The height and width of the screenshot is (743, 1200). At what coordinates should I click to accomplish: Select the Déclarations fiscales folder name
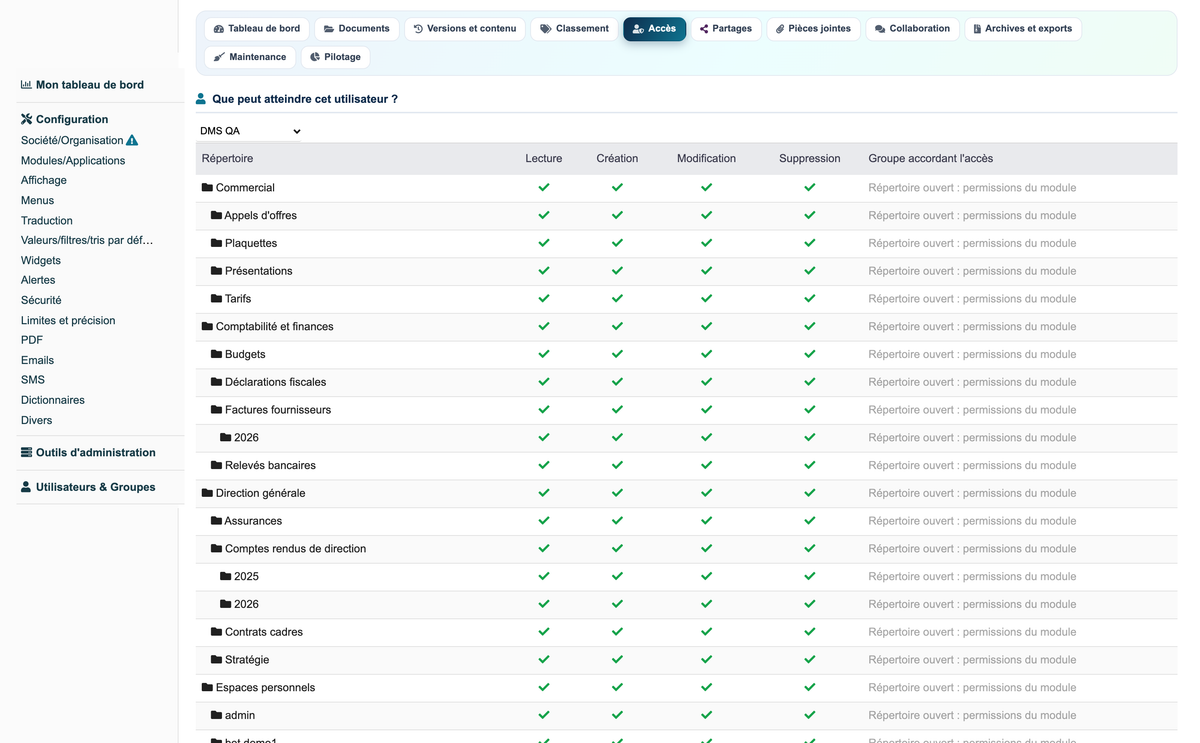276,382
